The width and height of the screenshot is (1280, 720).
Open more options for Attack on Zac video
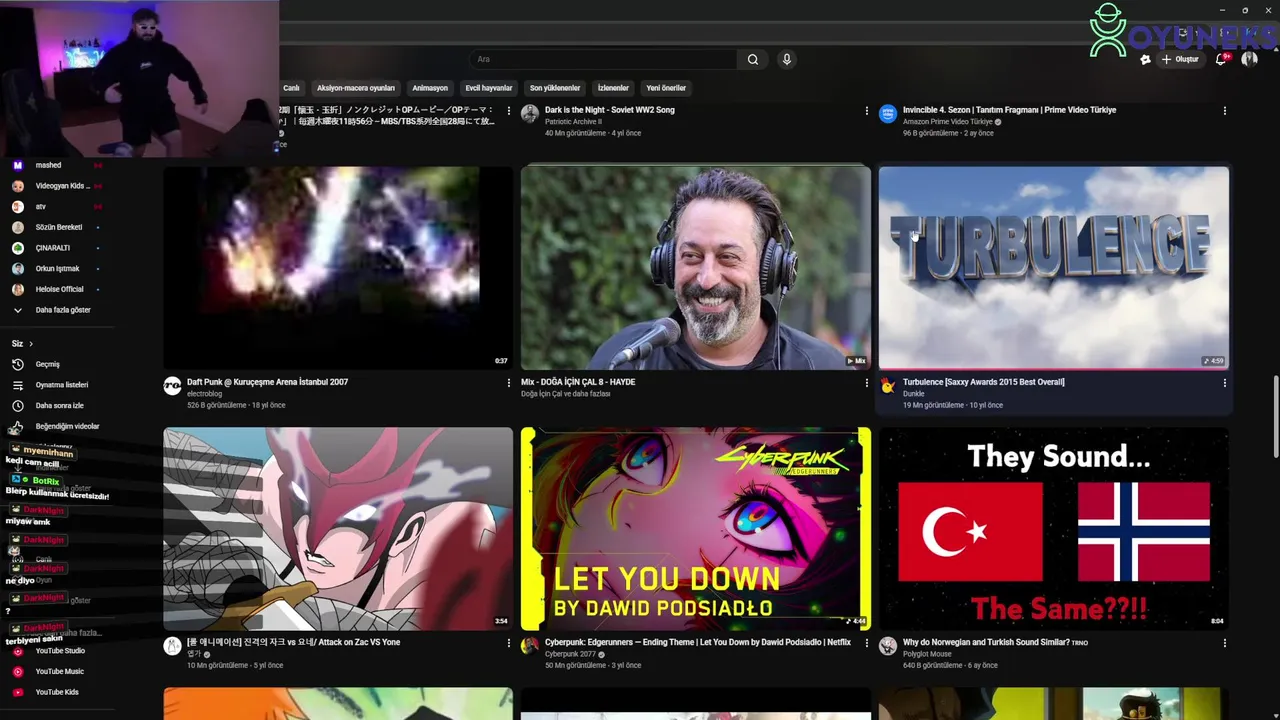click(509, 643)
